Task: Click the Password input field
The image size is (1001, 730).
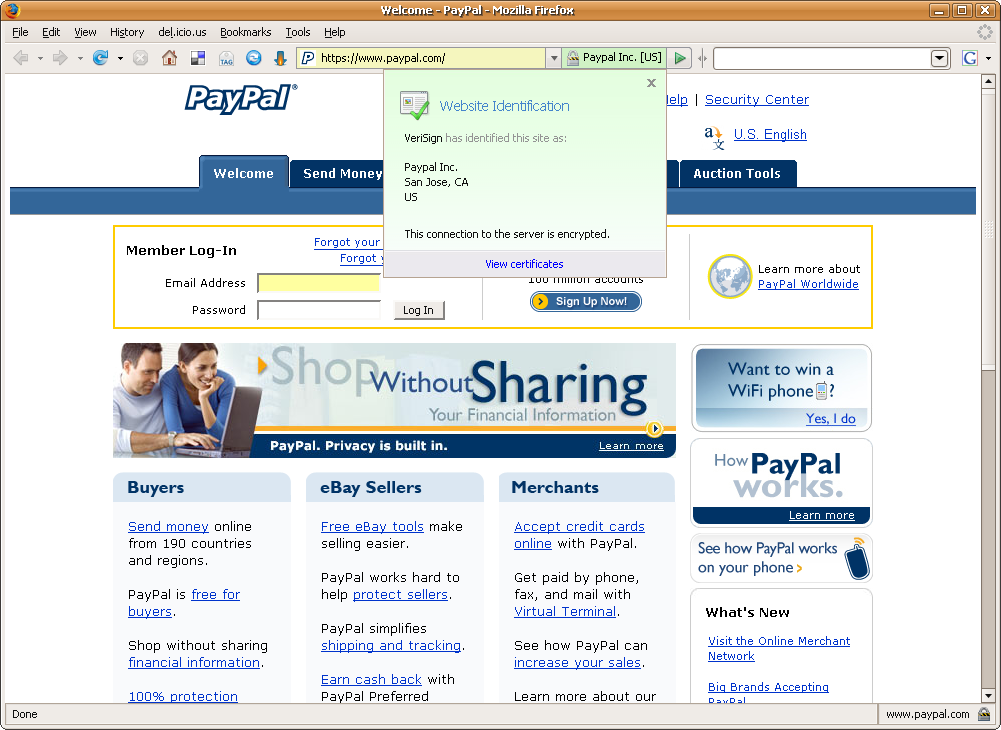Action: click(x=319, y=310)
